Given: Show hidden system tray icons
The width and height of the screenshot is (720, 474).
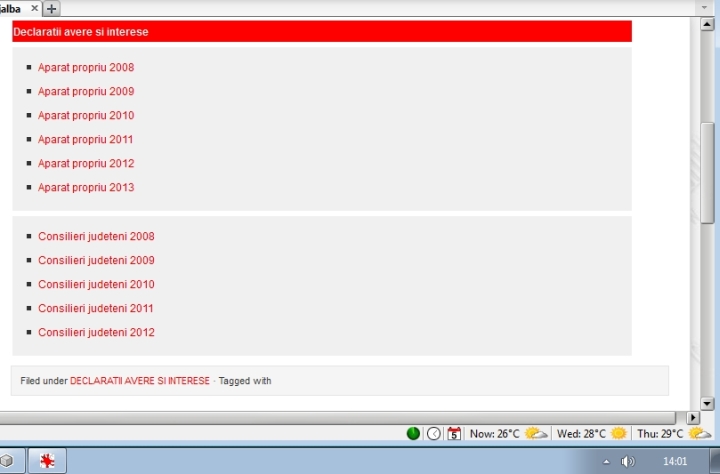Looking at the screenshot, I should (605, 461).
